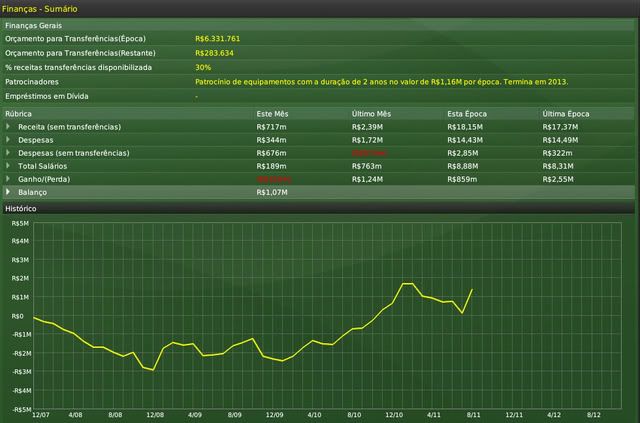The height and width of the screenshot is (423, 640).
Task: Expand the Despesas row arrow
Action: pyautogui.click(x=9, y=140)
